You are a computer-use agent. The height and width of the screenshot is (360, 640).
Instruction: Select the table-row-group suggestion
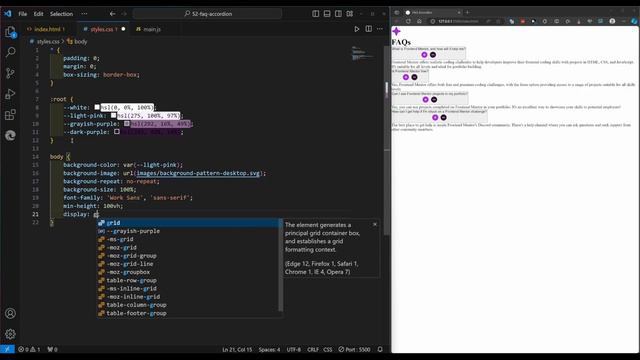click(x=188, y=280)
